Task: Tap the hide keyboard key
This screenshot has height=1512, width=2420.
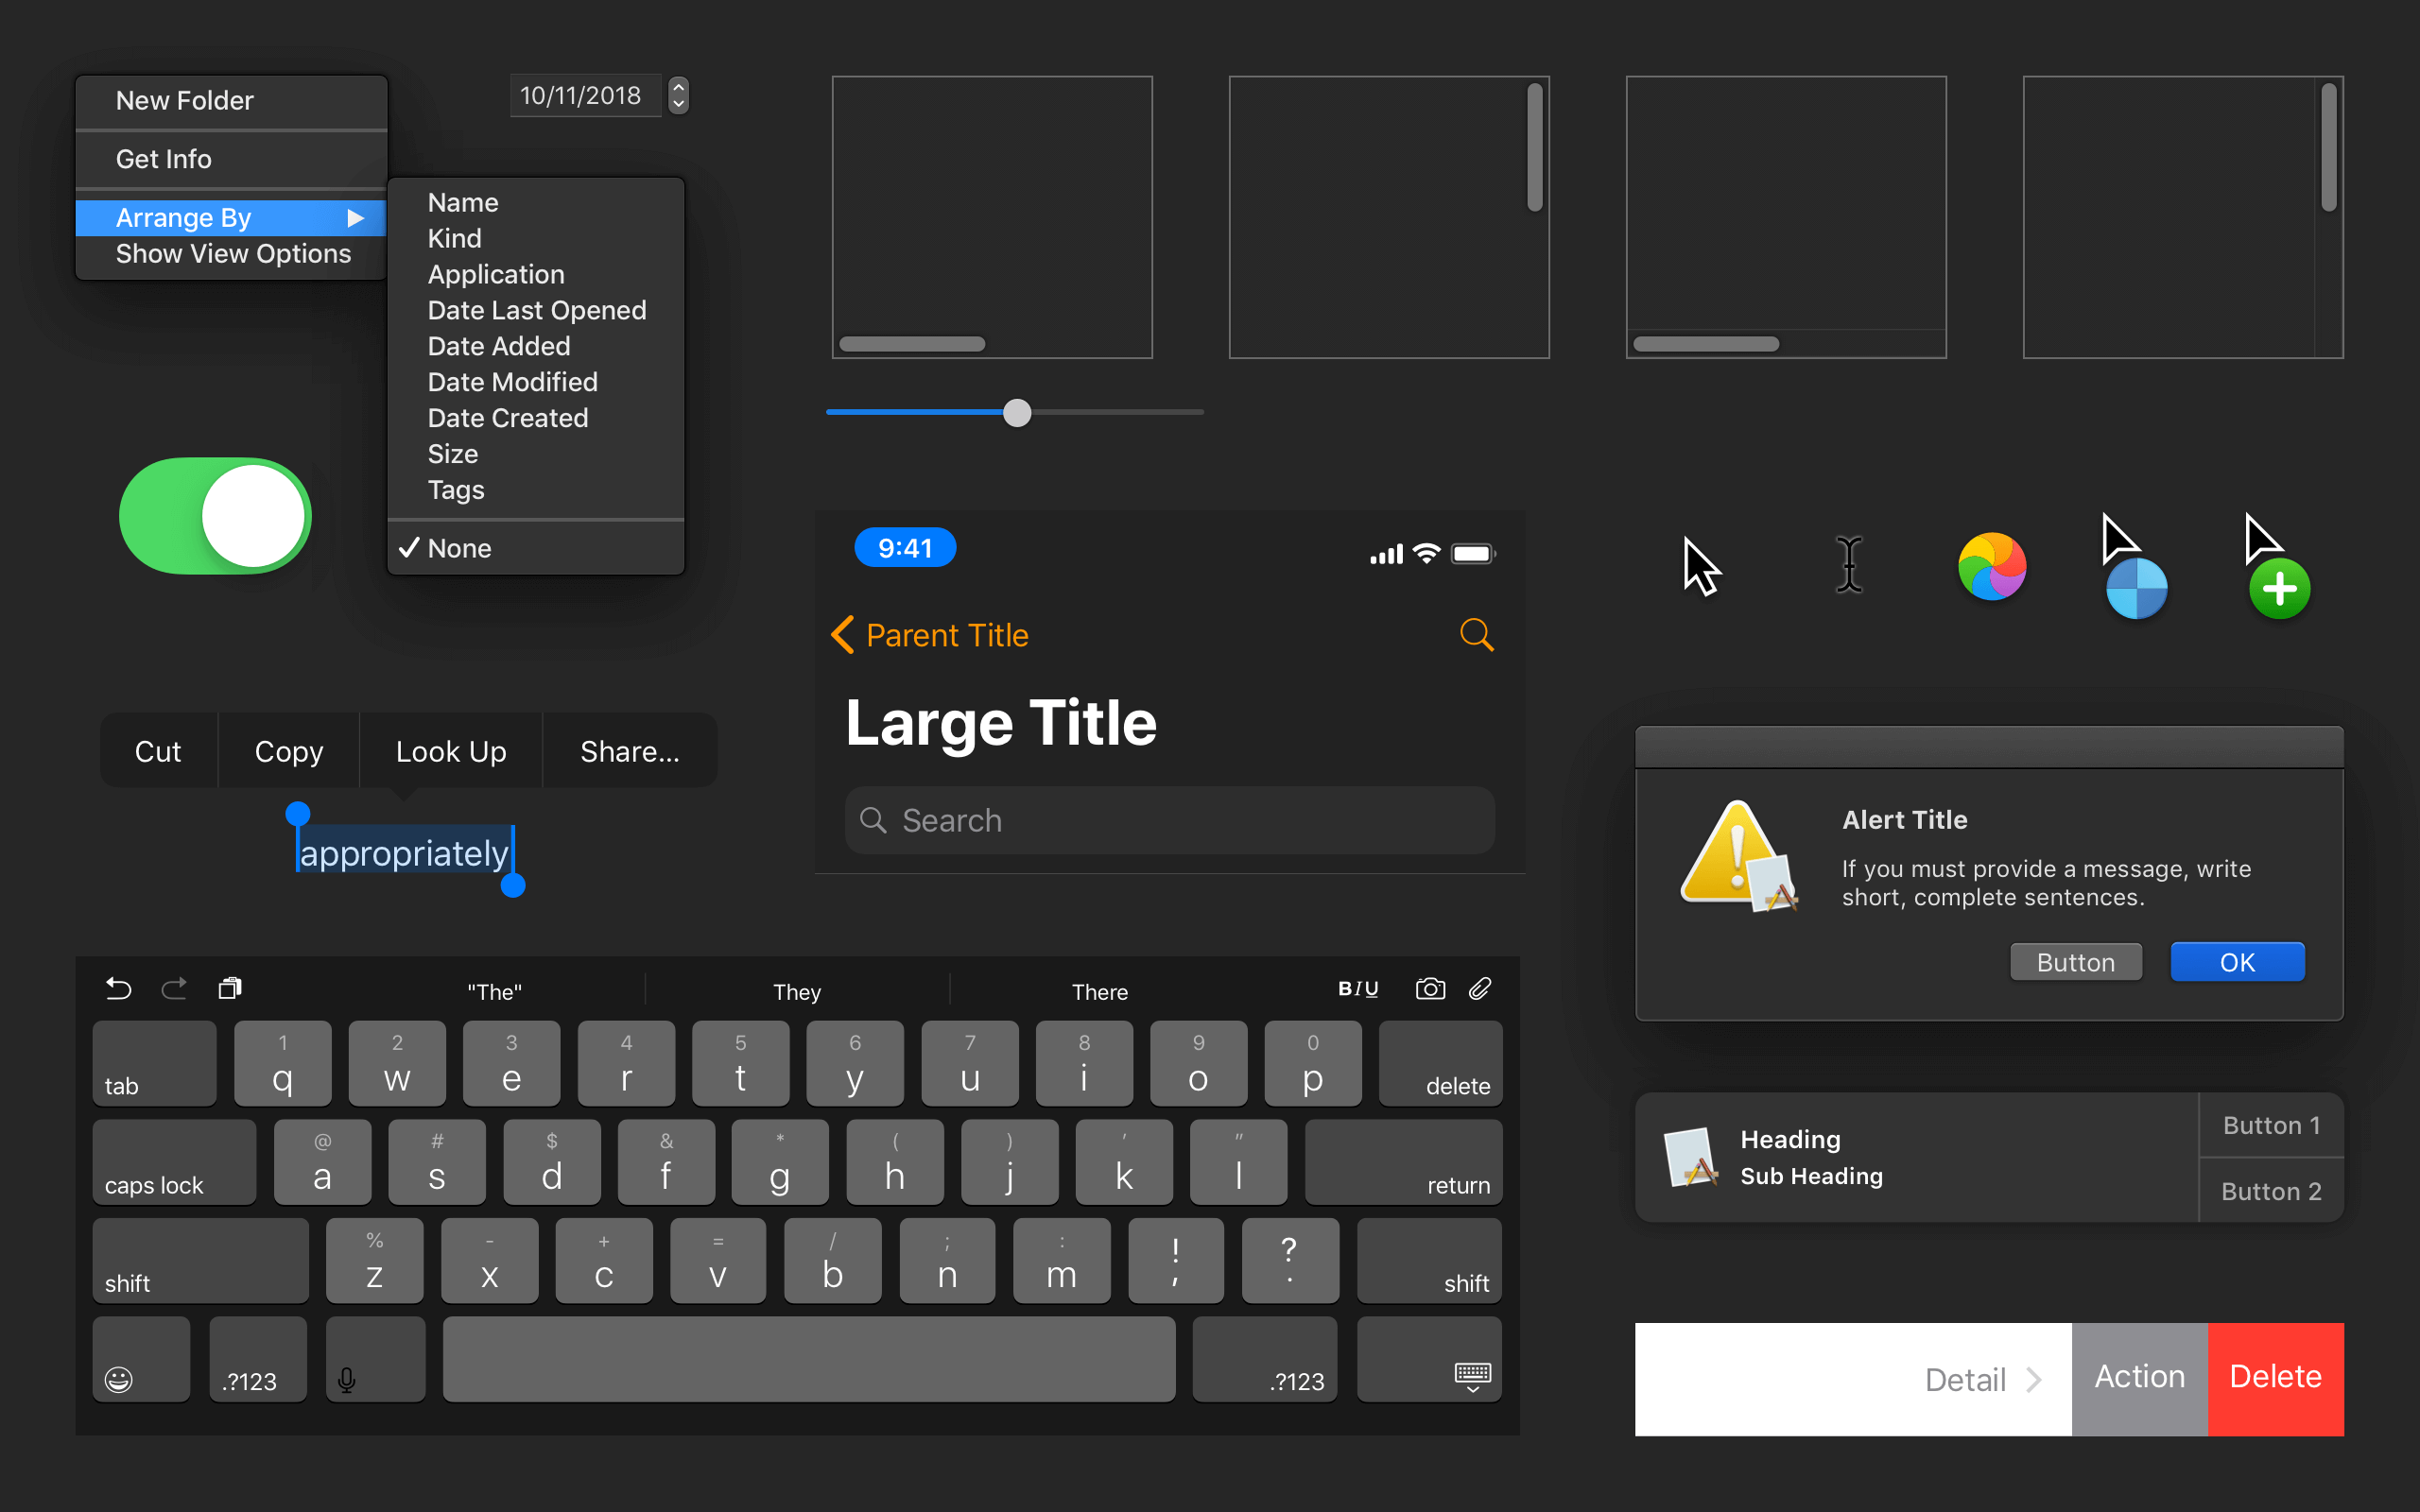Action: pyautogui.click(x=1472, y=1376)
